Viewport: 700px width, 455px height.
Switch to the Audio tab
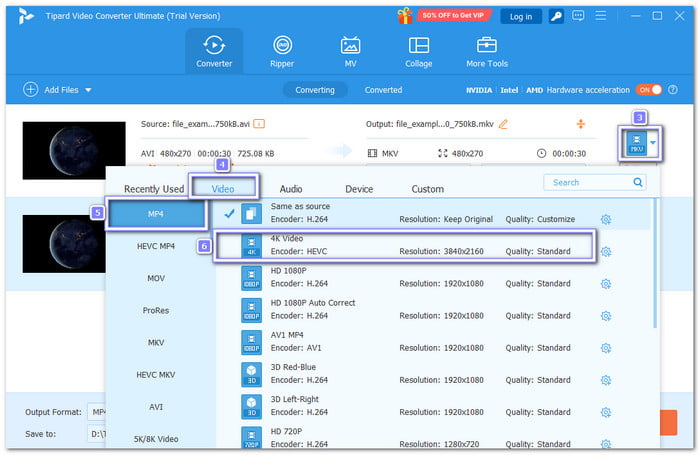click(x=291, y=189)
